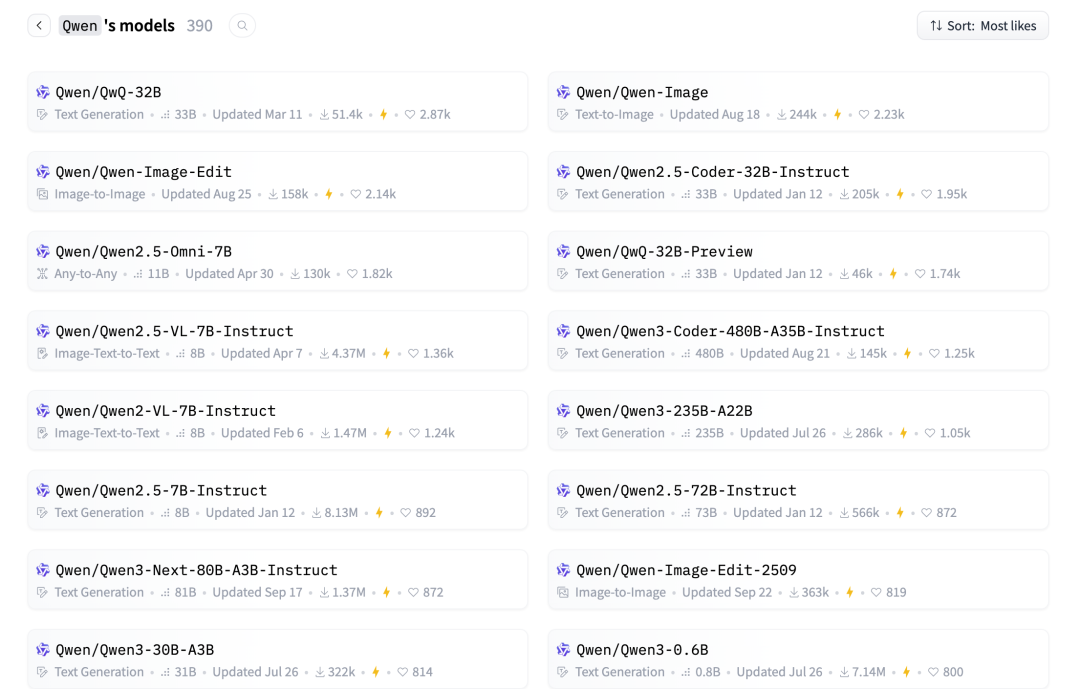
Task: Click 'Text Generation' label on Qwen3-Next-80B-A3B-Instruct
Action: (x=99, y=593)
